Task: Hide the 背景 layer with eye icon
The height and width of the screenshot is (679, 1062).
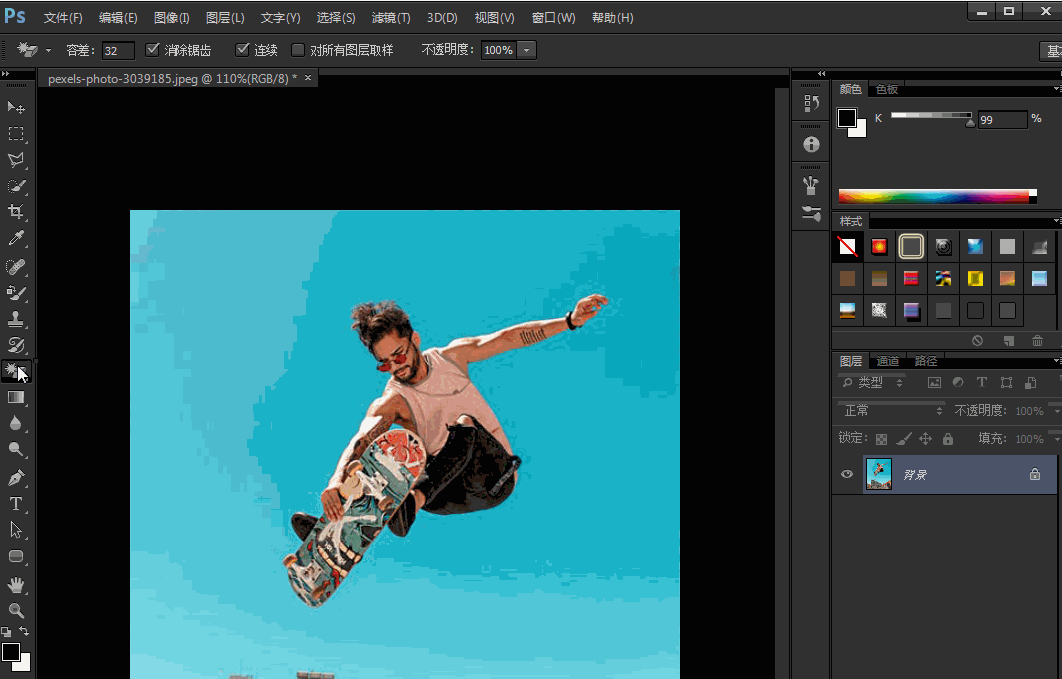Action: [847, 474]
